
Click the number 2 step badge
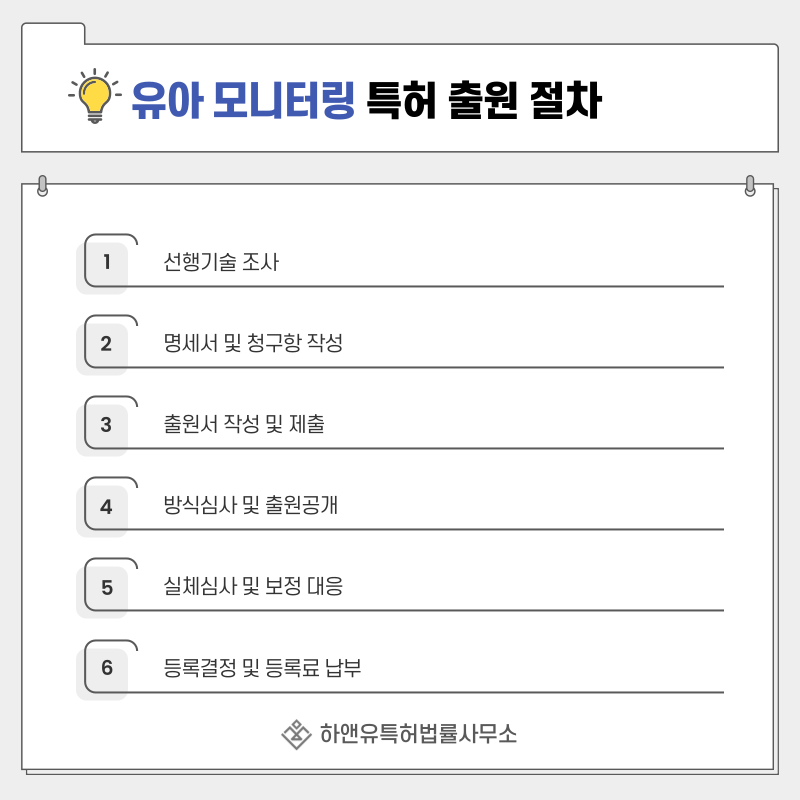point(106,344)
